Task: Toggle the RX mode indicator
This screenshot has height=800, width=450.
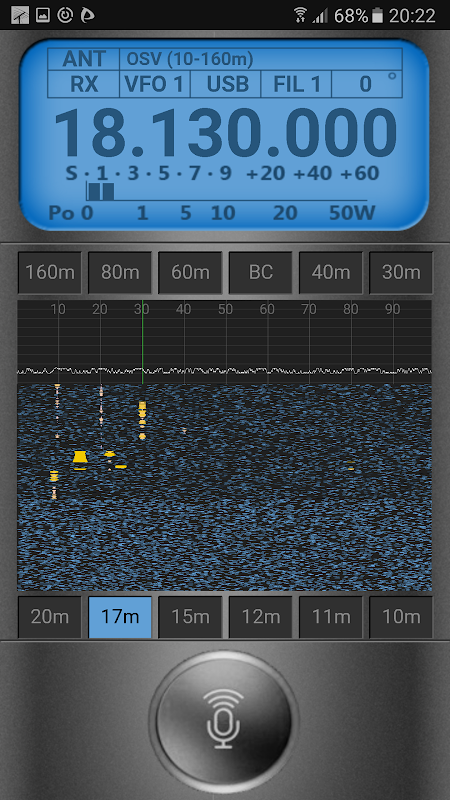Action: (84, 84)
